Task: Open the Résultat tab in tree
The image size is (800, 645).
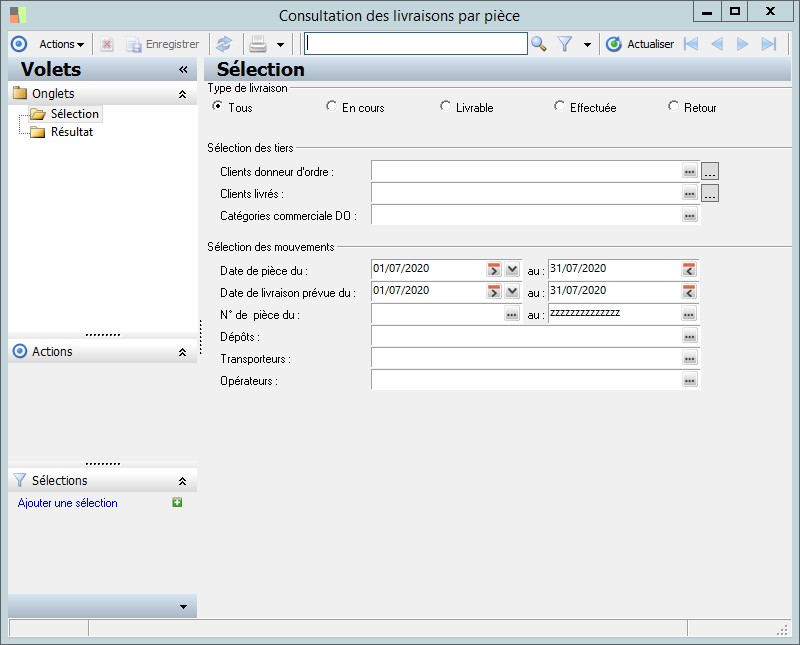Action: [72, 132]
